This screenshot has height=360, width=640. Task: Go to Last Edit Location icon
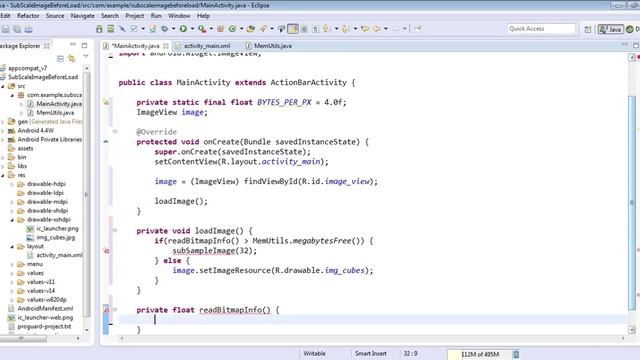click(x=364, y=29)
